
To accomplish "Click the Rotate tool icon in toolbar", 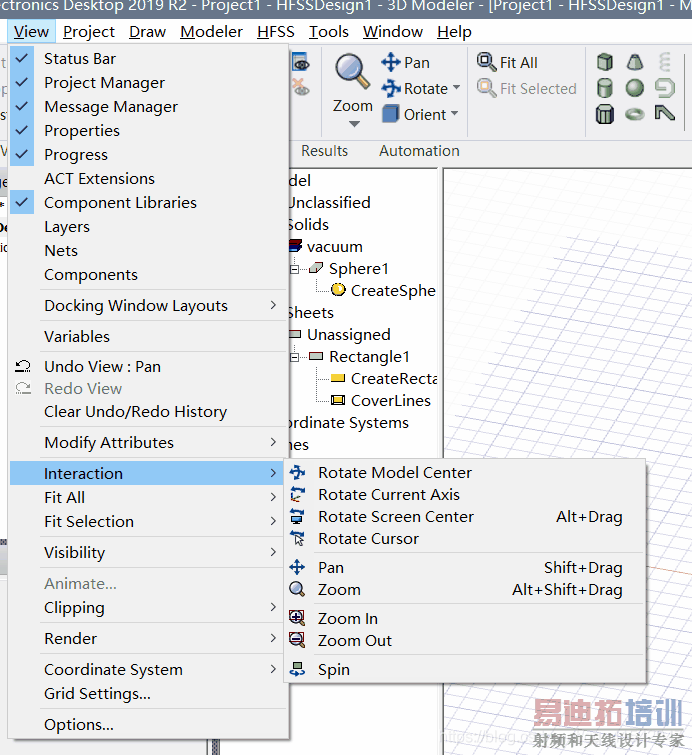I will [391, 88].
